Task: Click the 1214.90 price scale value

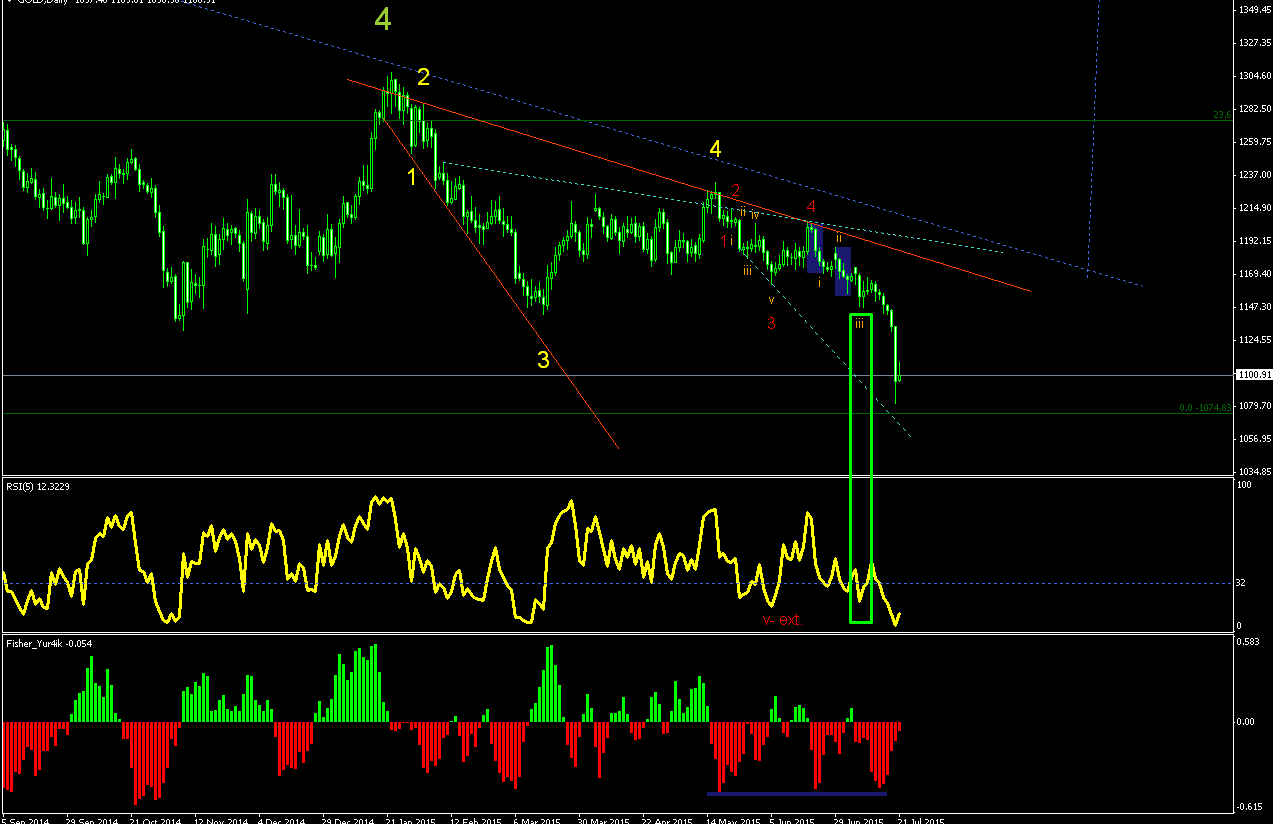Action: click(x=1254, y=208)
